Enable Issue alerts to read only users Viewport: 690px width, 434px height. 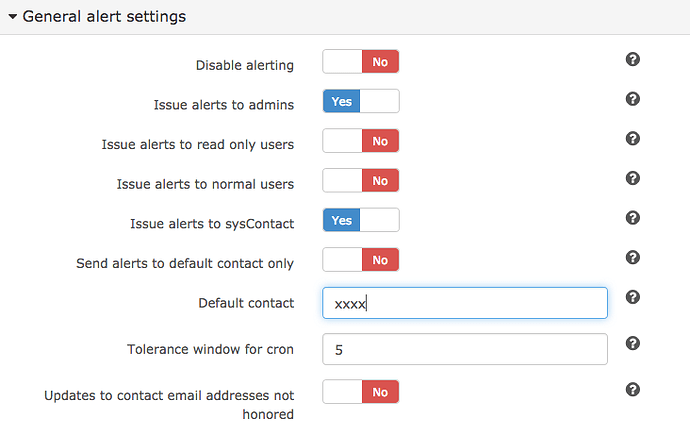click(361, 141)
